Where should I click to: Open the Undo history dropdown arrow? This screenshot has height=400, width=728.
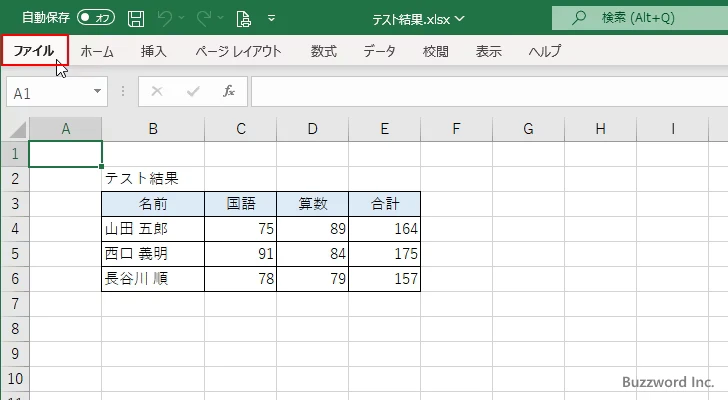tap(183, 18)
